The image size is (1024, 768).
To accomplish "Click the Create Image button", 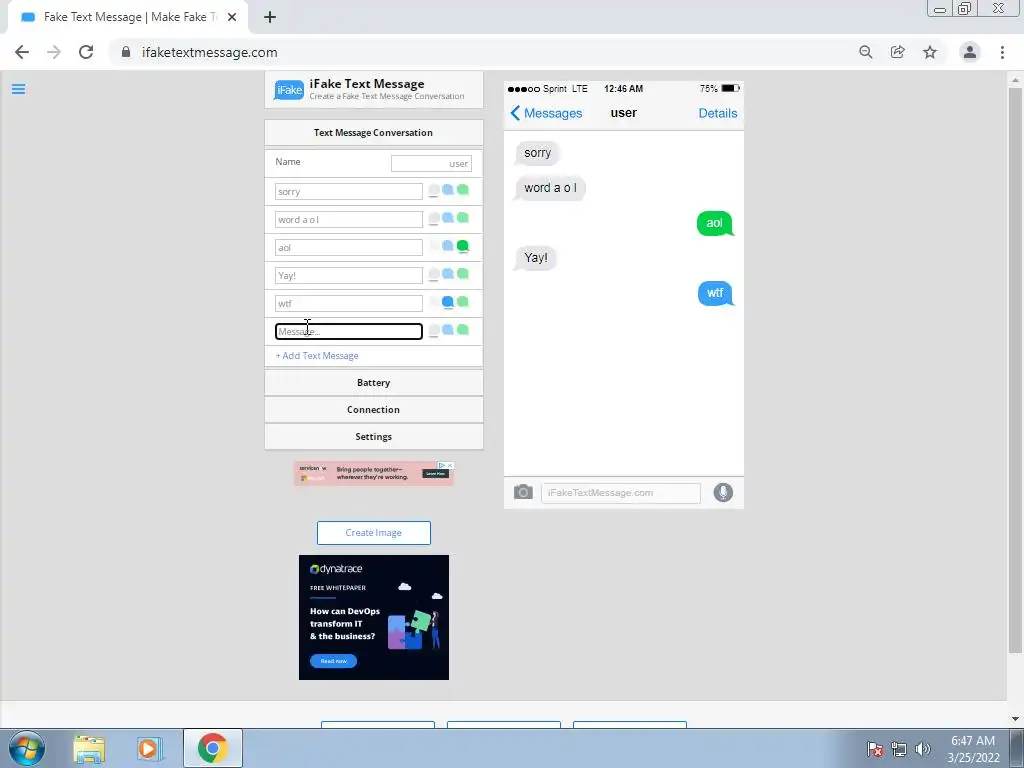I will pyautogui.click(x=374, y=533).
